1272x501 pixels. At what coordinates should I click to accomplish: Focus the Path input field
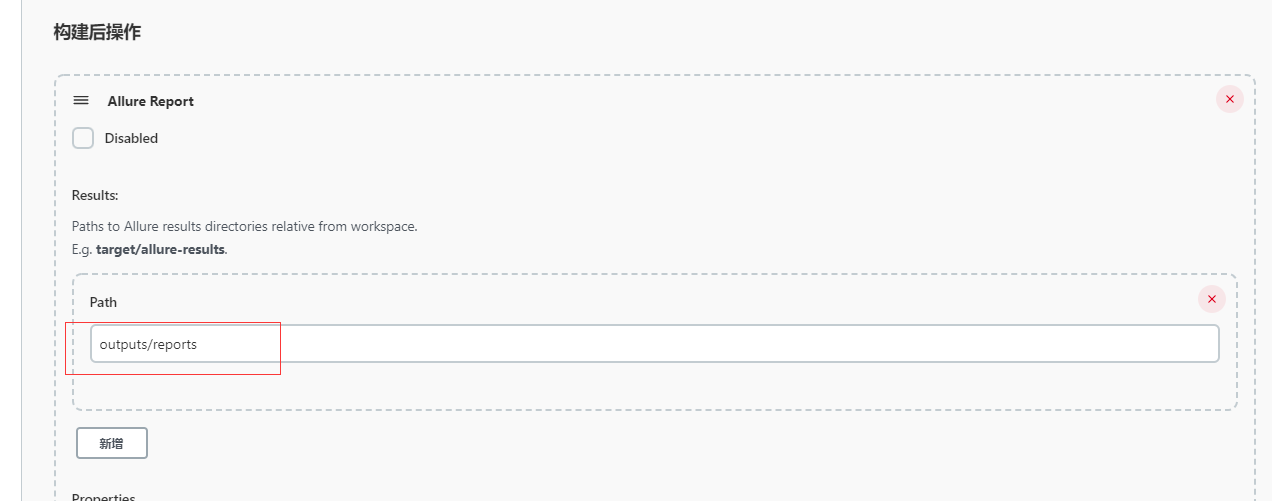(x=654, y=344)
